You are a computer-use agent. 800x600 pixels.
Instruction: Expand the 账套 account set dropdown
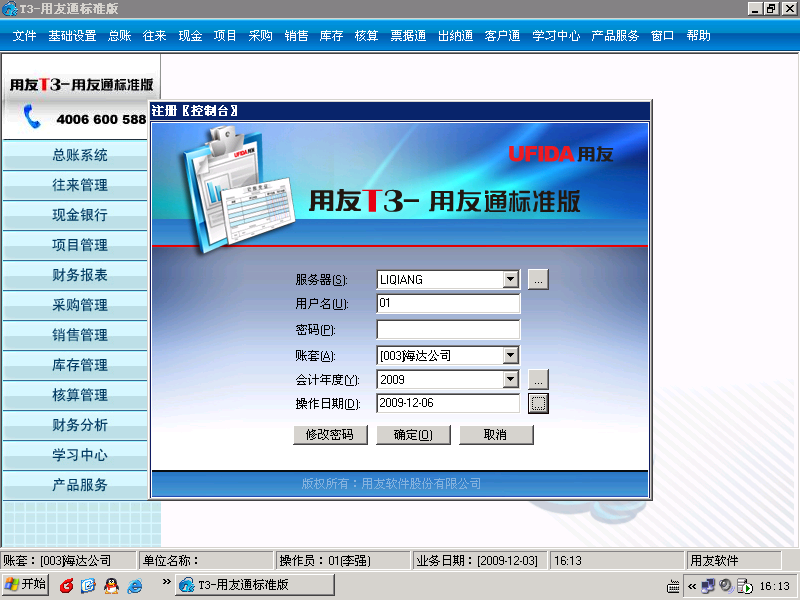(x=511, y=355)
